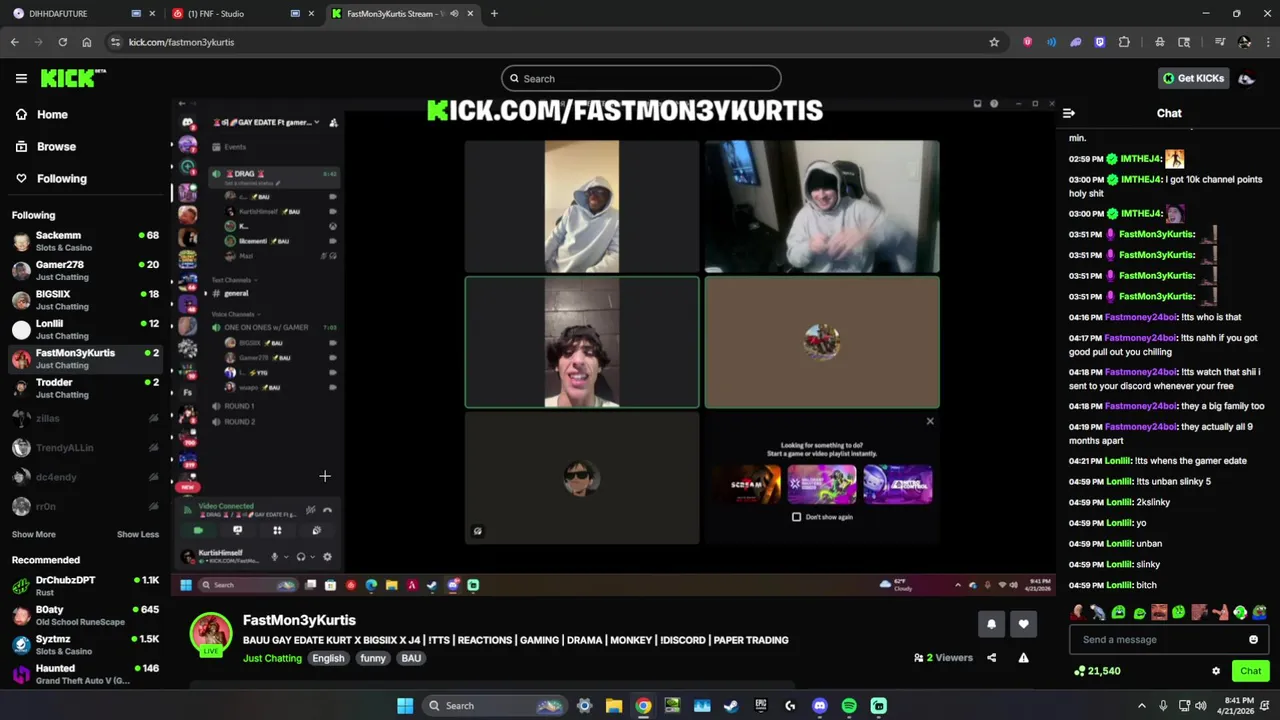Open chat settings gear
1280x720 pixels.
pos(1216,671)
